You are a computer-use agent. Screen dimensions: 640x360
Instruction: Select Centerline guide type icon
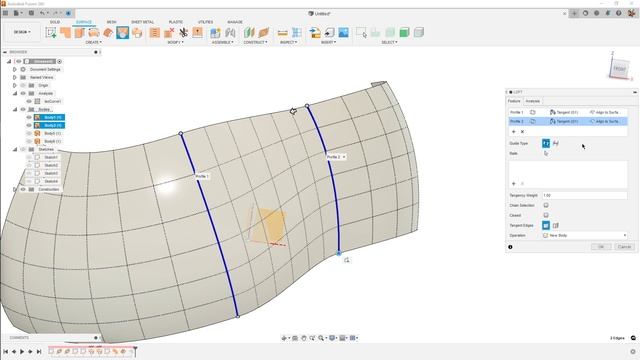(556, 143)
